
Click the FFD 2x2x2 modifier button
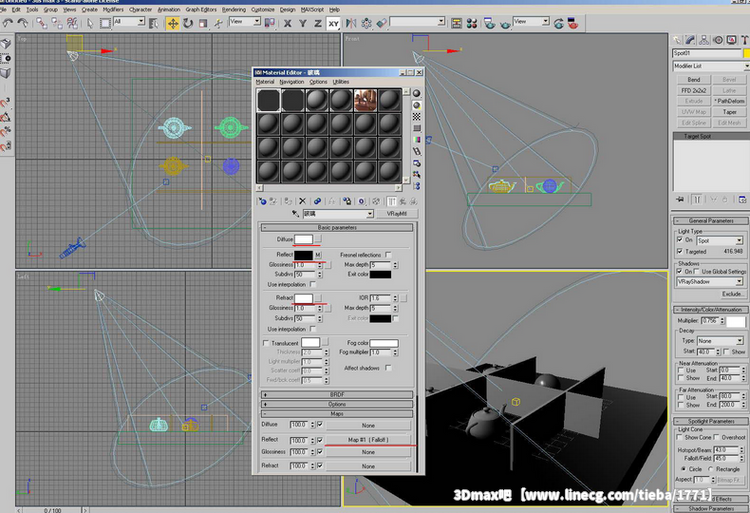(694, 90)
